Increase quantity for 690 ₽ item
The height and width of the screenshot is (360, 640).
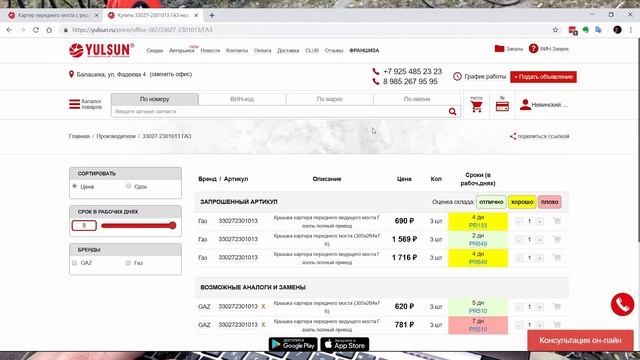(540, 221)
